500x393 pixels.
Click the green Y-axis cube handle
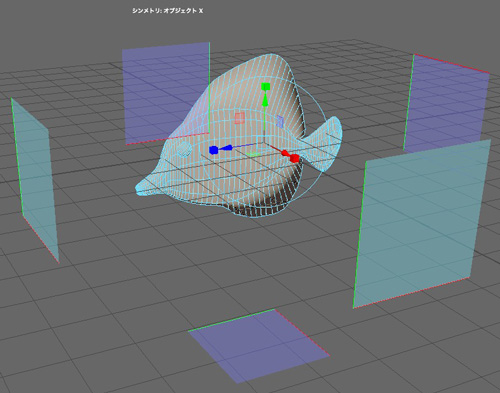click(265, 87)
